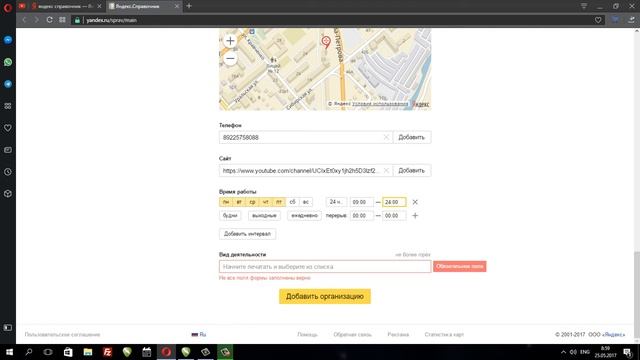The height and width of the screenshot is (360, 640).
Task: Zoom in on the map with plus
Action: click(230, 41)
